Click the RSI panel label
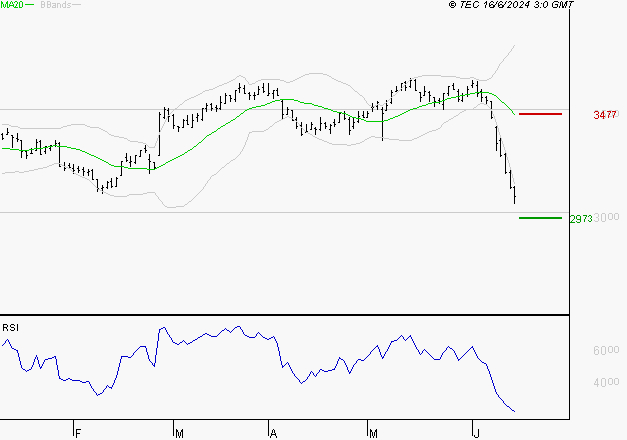This screenshot has width=627, height=440. pos(10,328)
